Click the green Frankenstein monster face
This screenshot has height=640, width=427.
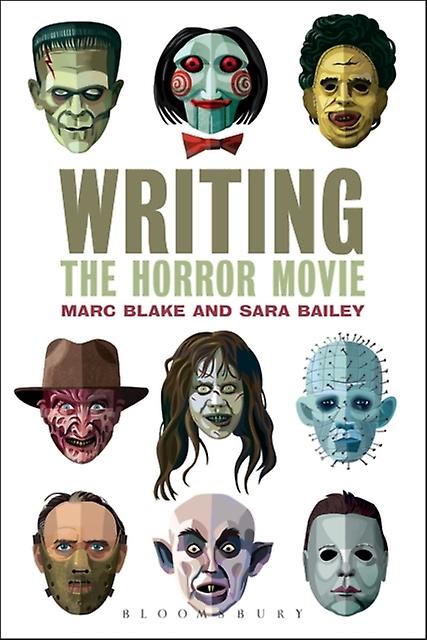coord(76,87)
